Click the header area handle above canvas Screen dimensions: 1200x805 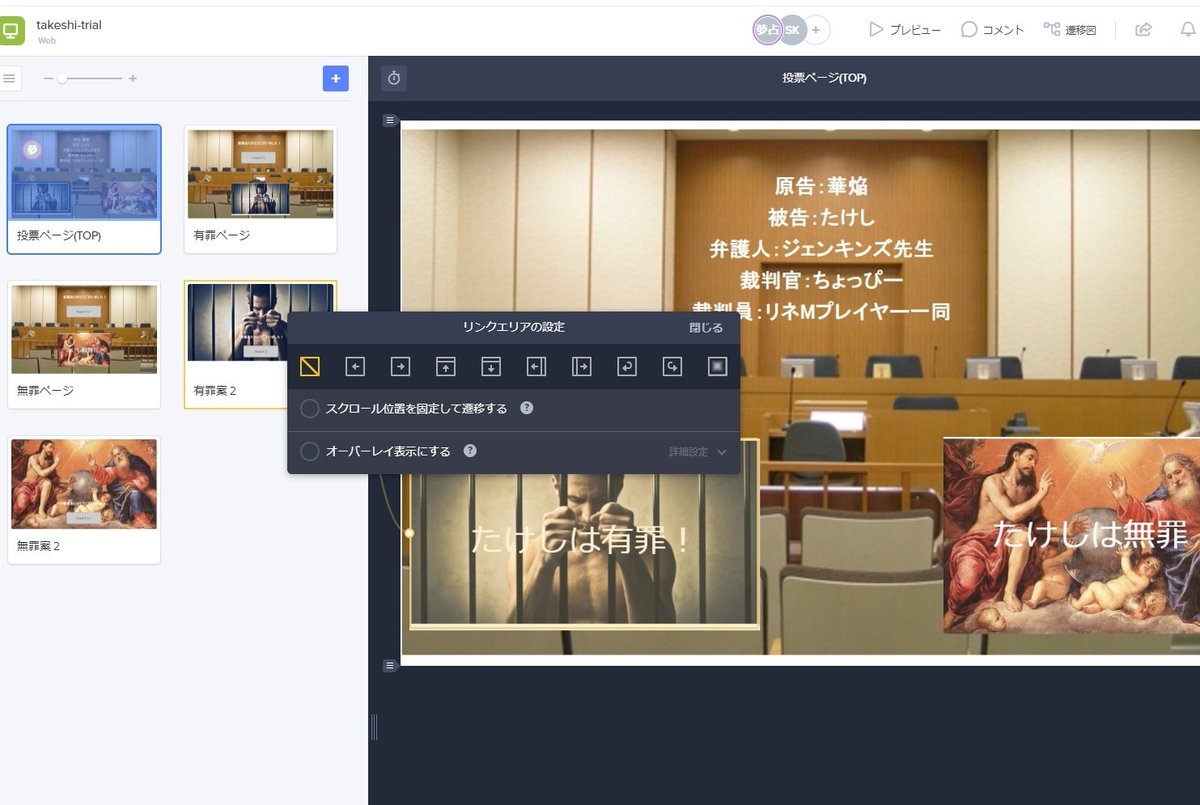click(x=390, y=120)
